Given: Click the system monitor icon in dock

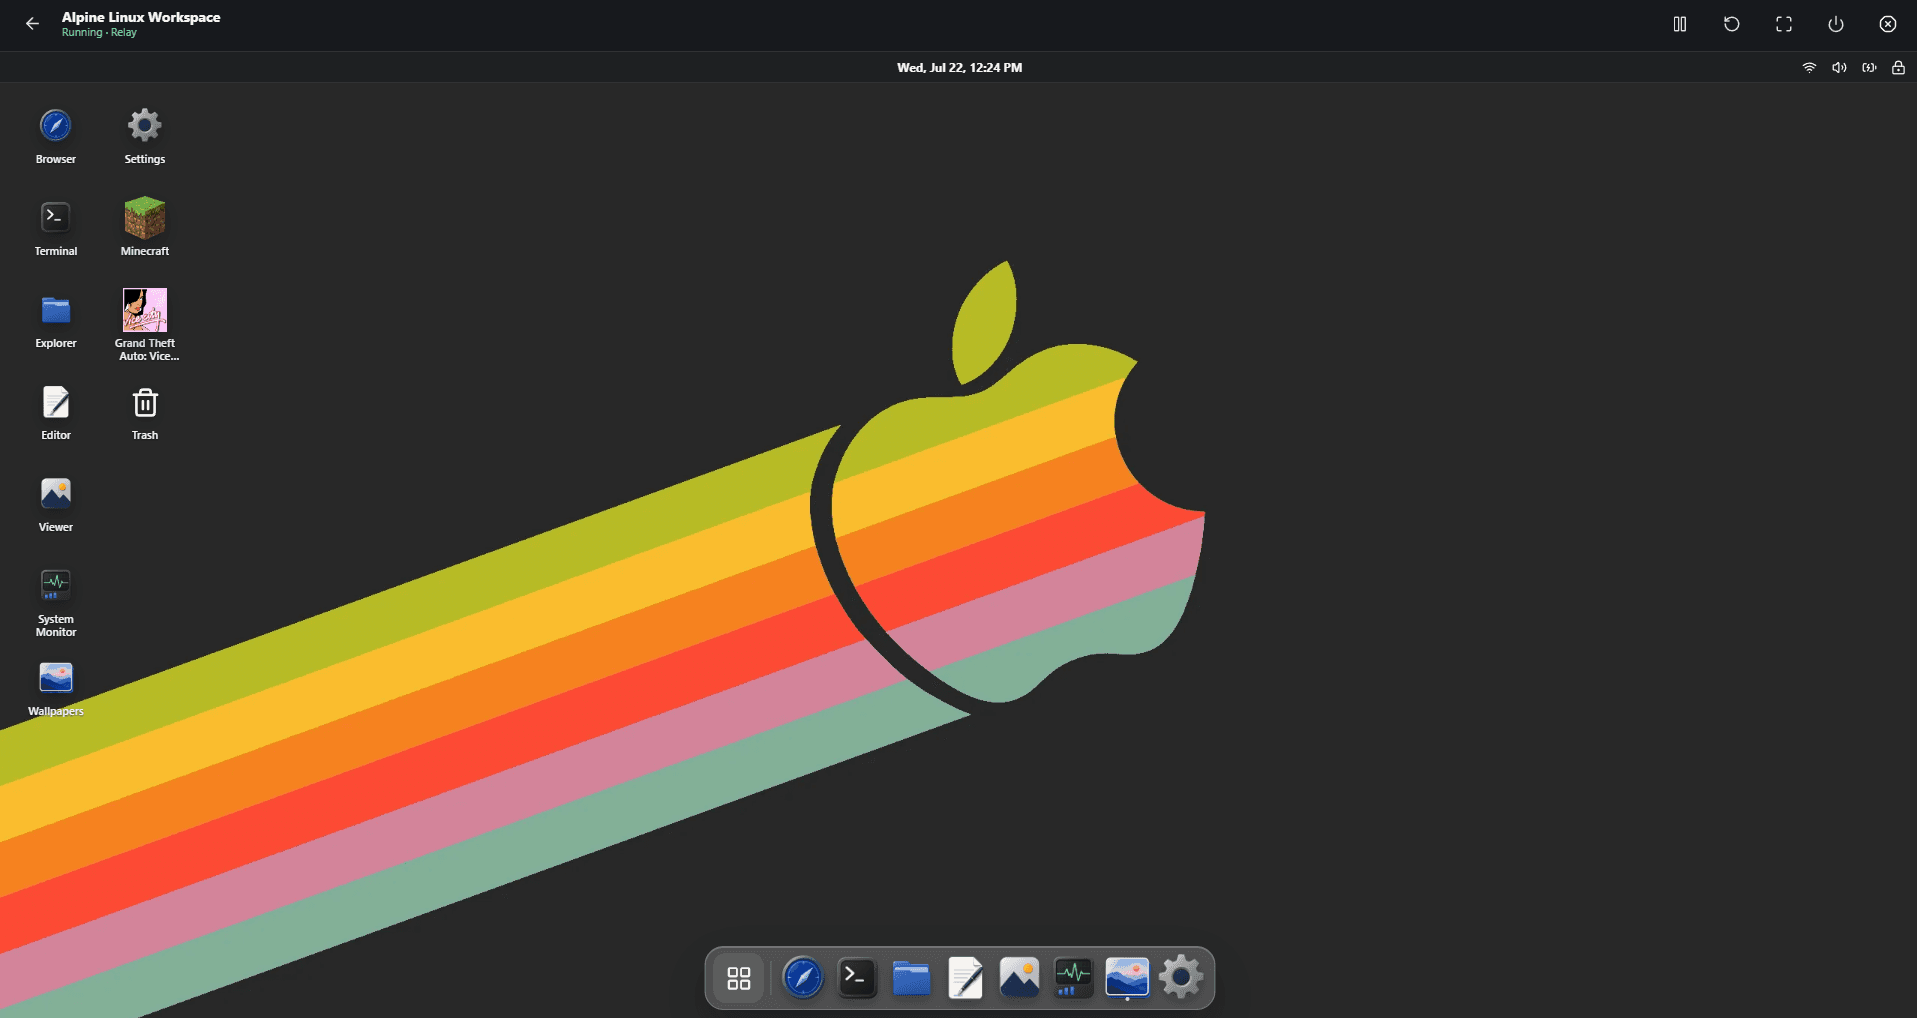Looking at the screenshot, I should click(1073, 977).
